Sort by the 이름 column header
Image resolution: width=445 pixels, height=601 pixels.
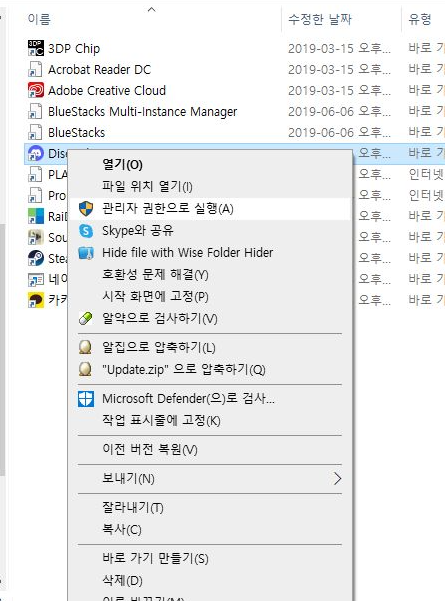tap(39, 19)
